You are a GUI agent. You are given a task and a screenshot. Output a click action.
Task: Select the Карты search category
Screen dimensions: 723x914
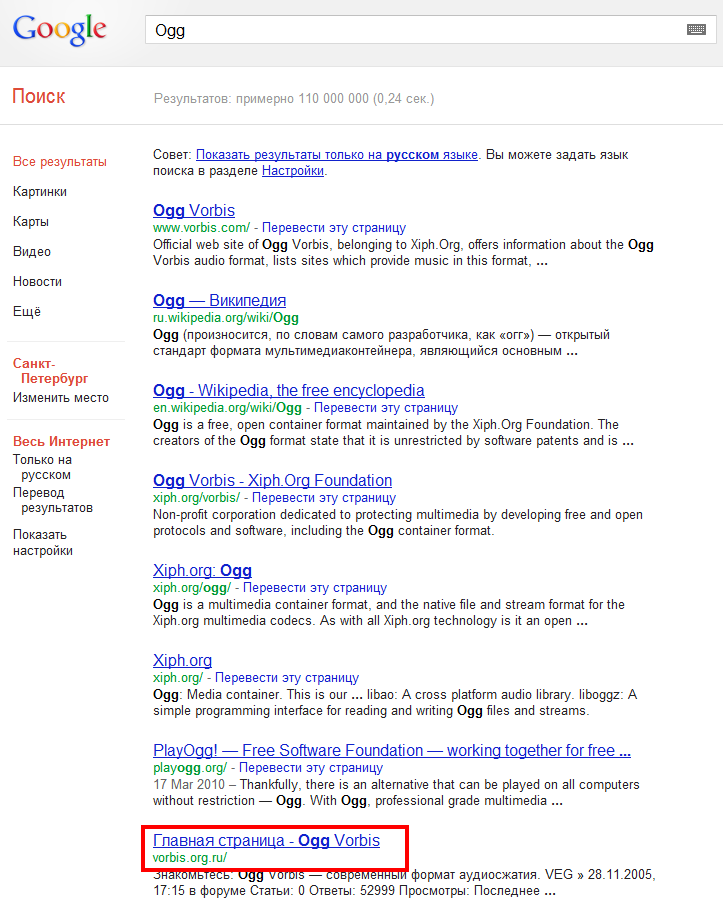tap(31, 222)
